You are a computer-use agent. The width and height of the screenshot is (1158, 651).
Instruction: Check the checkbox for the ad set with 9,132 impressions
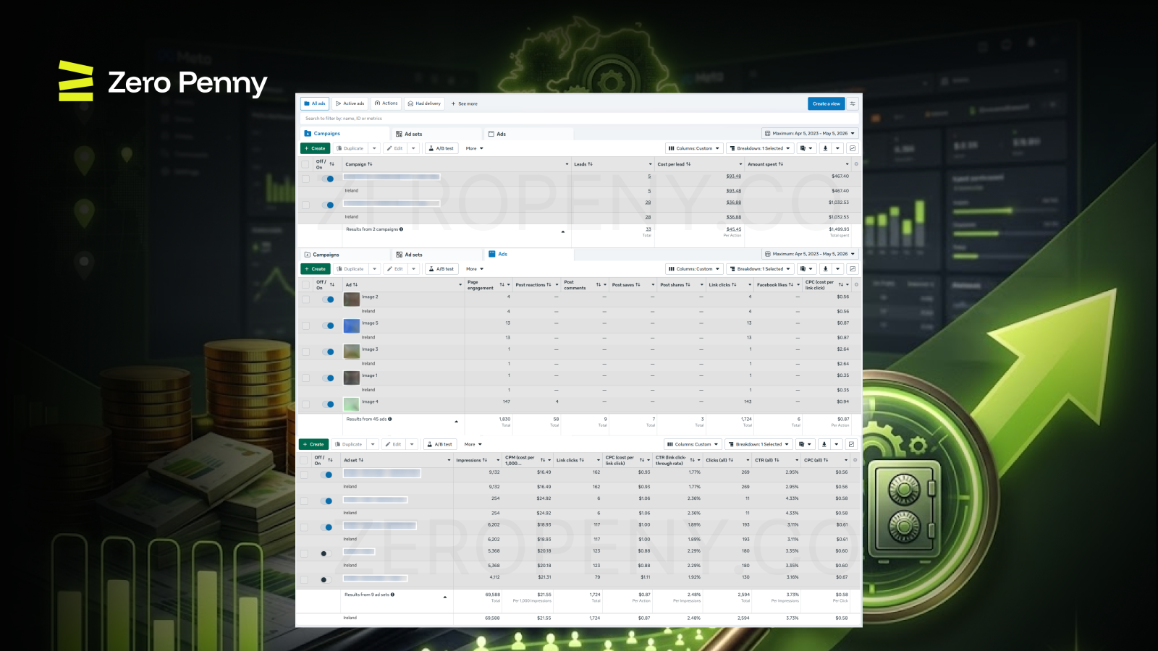click(x=304, y=474)
